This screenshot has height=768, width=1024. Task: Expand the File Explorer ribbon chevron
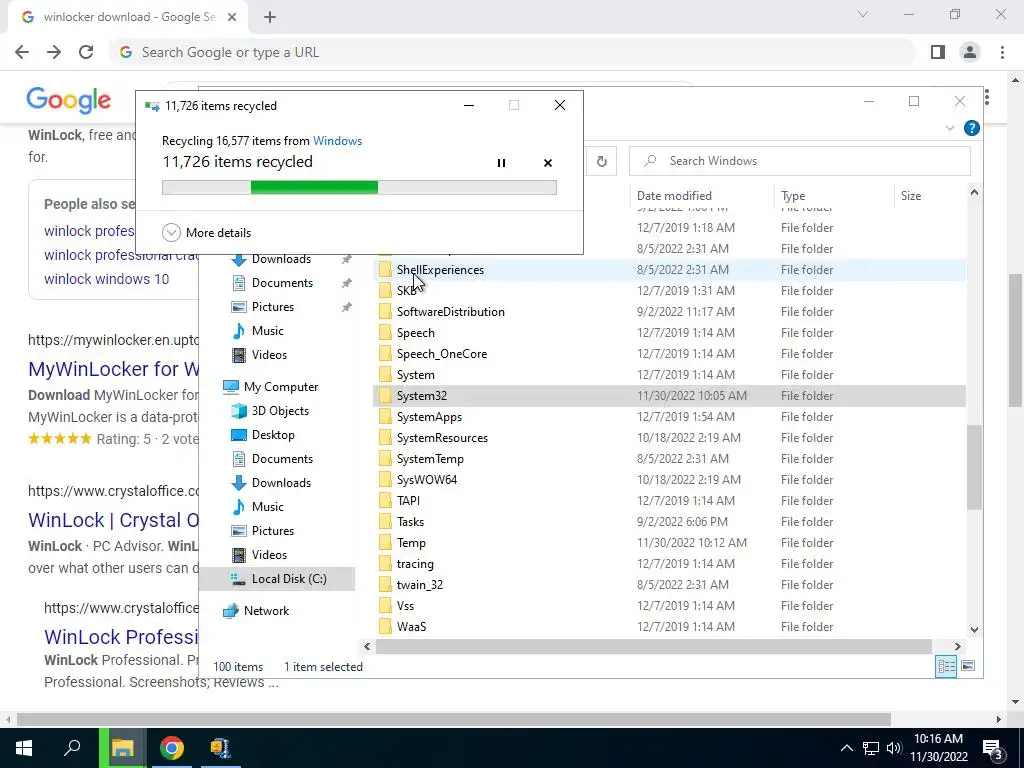click(x=950, y=128)
